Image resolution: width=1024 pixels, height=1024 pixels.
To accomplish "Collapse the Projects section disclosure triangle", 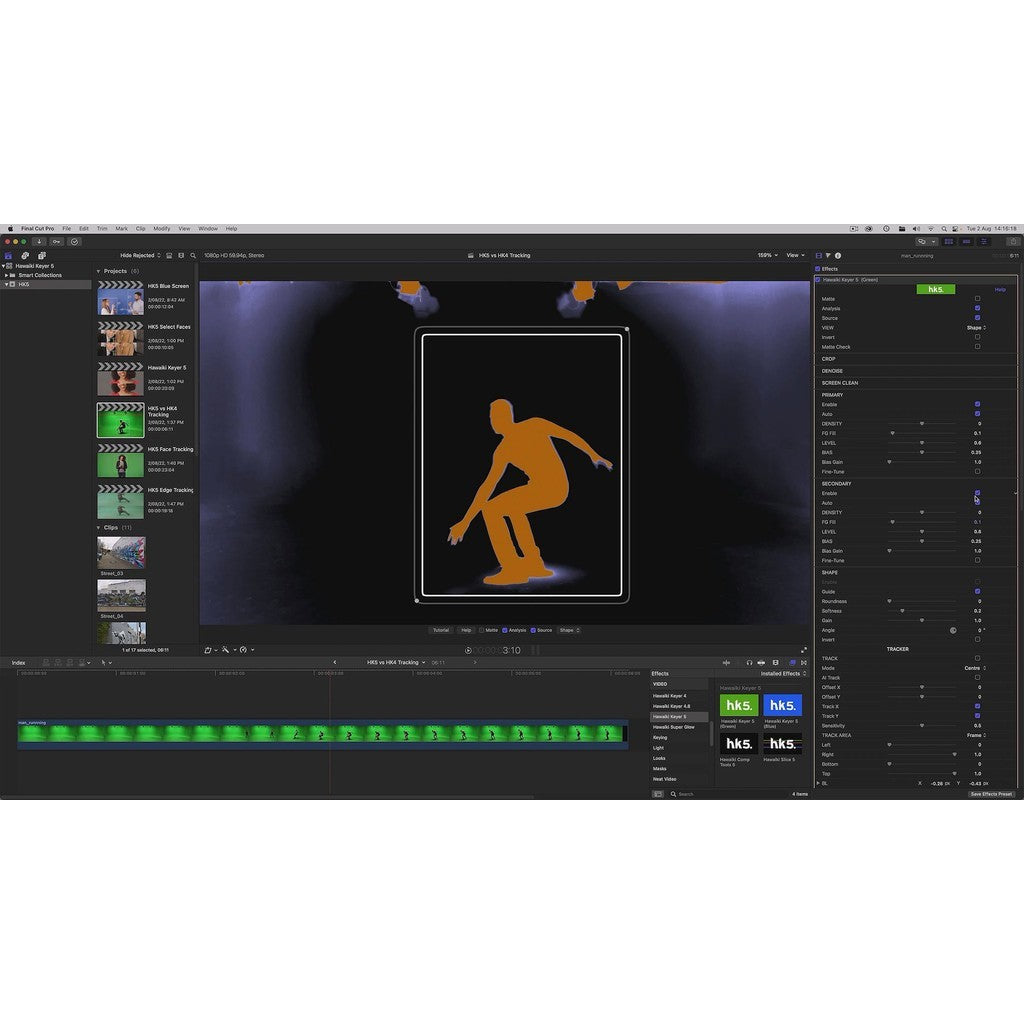I will [x=99, y=271].
